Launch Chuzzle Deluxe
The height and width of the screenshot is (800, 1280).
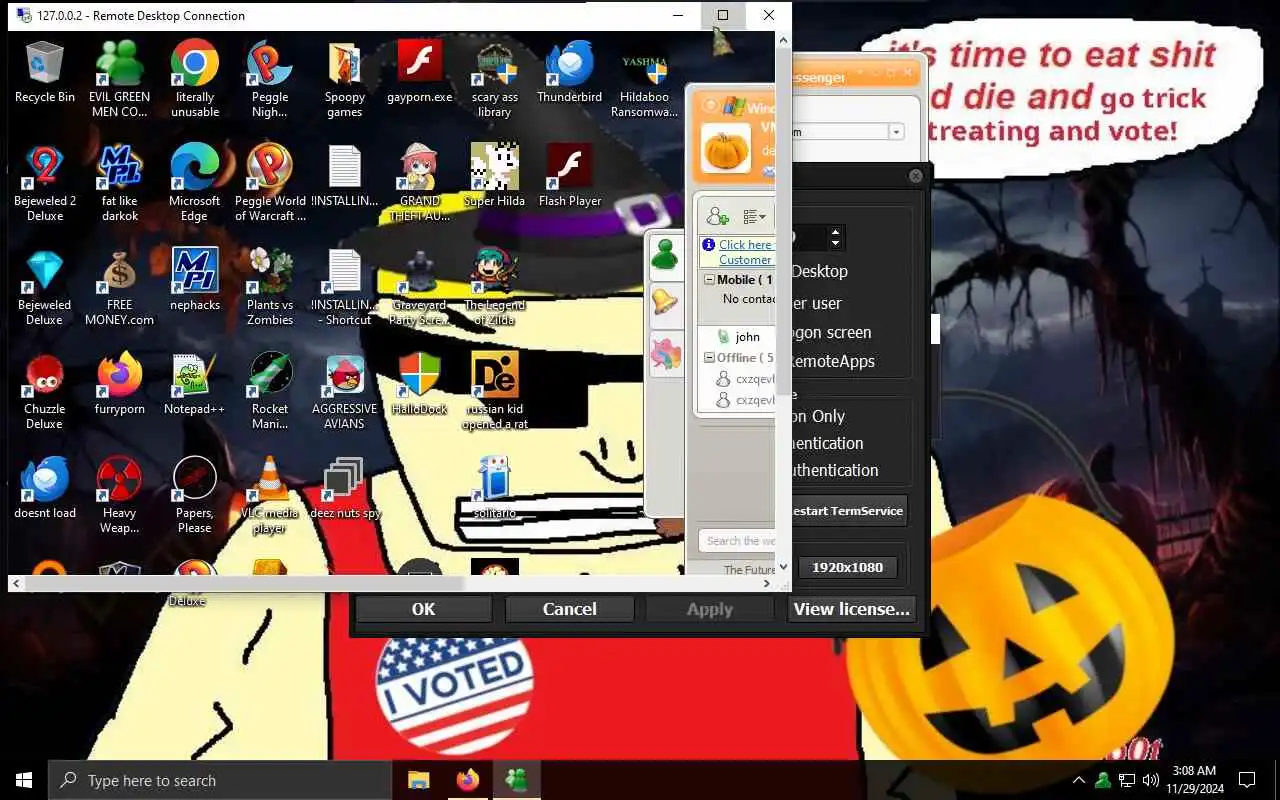[45, 391]
